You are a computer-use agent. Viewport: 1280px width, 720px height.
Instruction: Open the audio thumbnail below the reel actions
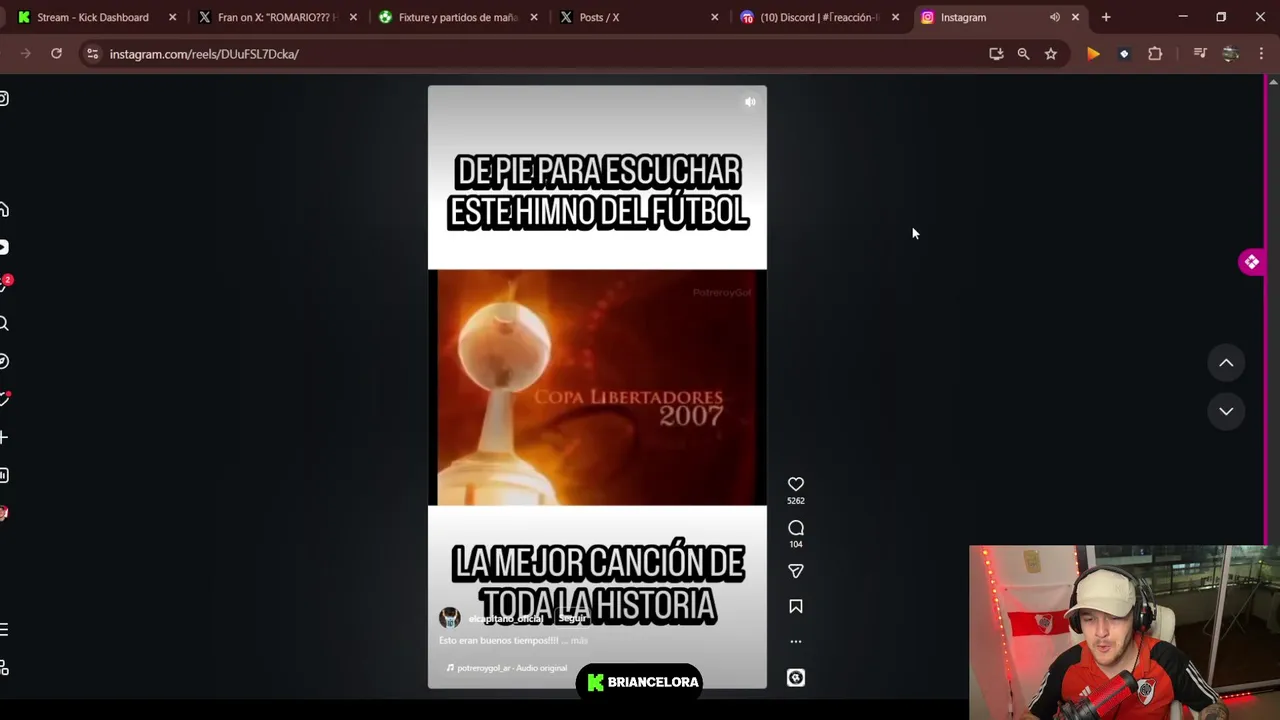coord(796,678)
